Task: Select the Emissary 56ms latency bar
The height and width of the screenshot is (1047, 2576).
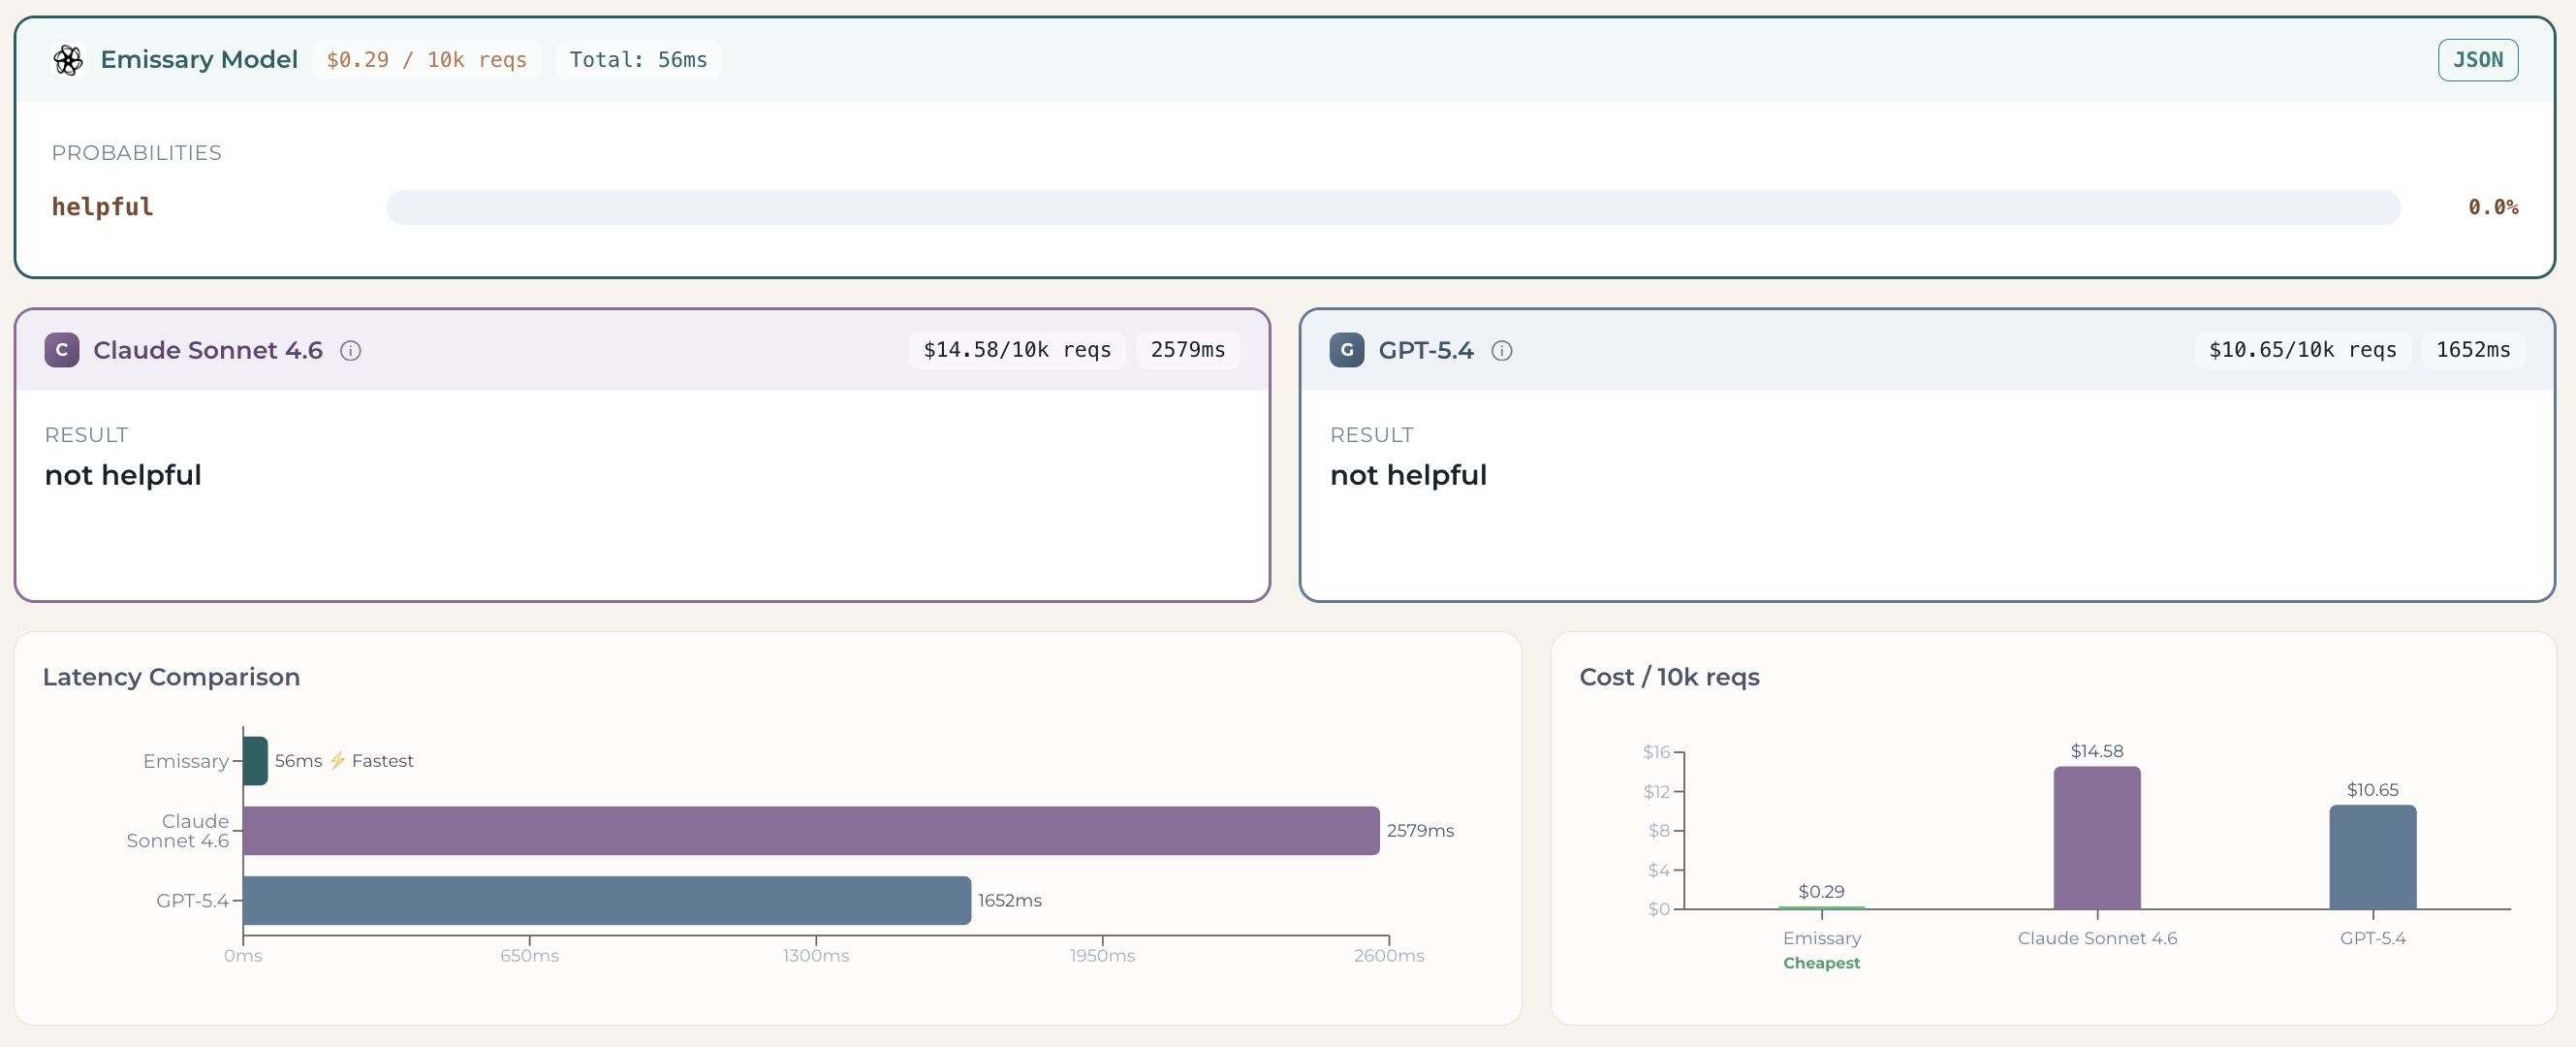Action: pyautogui.click(x=256, y=761)
